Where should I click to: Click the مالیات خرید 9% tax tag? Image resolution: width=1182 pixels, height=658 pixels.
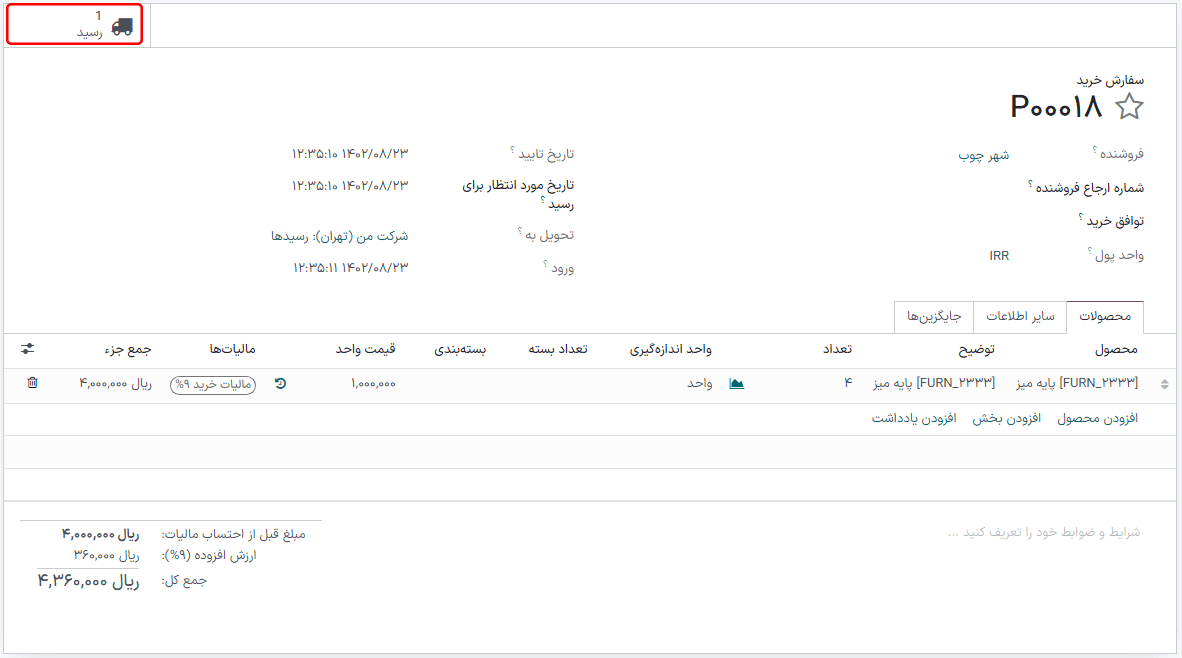213,384
